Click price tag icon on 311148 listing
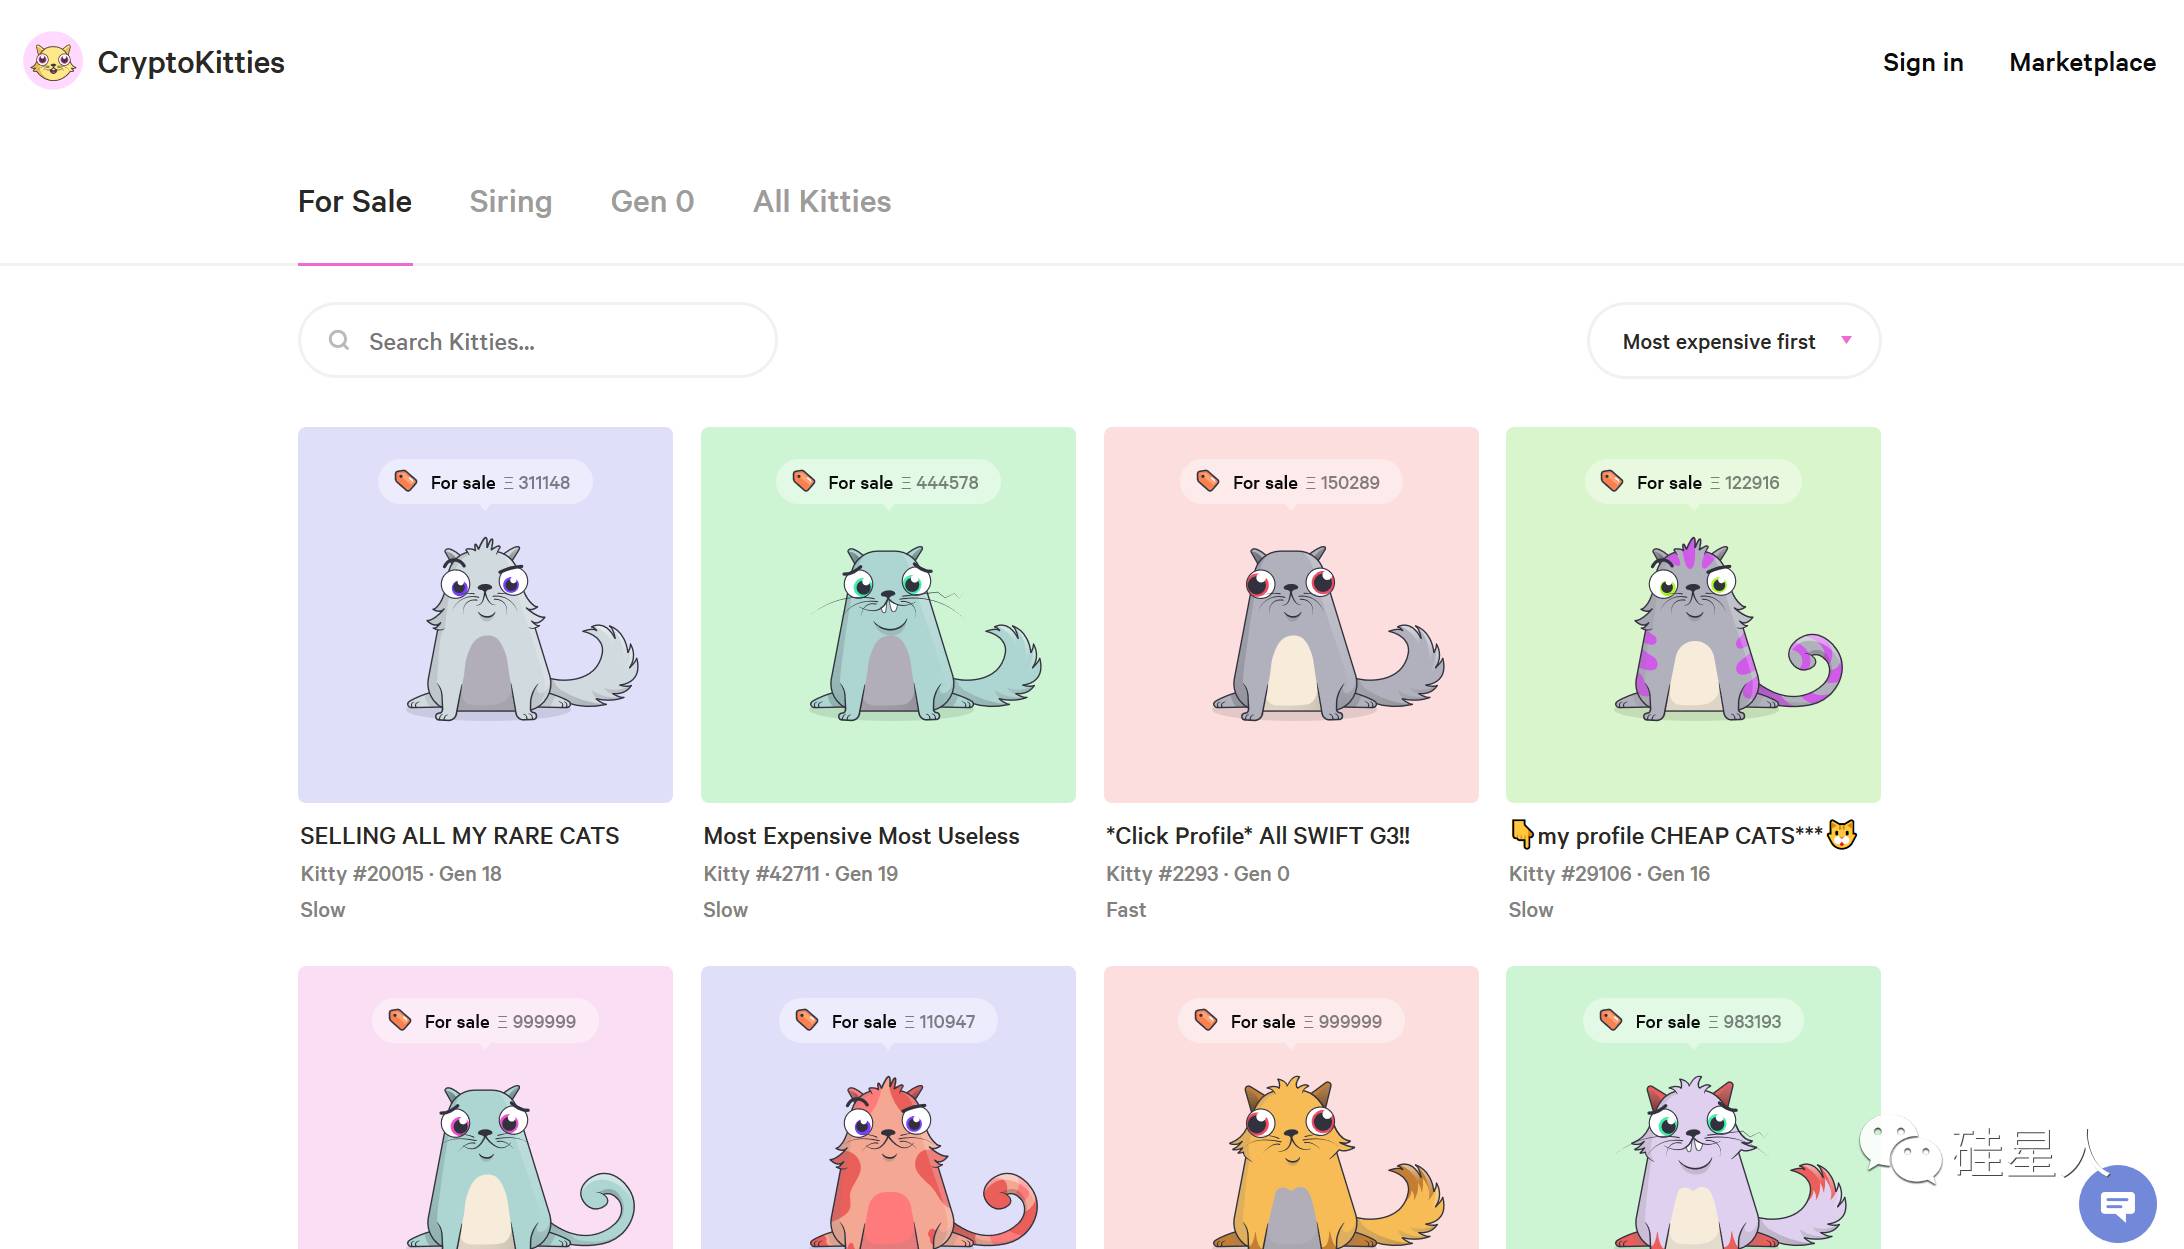 click(x=406, y=482)
